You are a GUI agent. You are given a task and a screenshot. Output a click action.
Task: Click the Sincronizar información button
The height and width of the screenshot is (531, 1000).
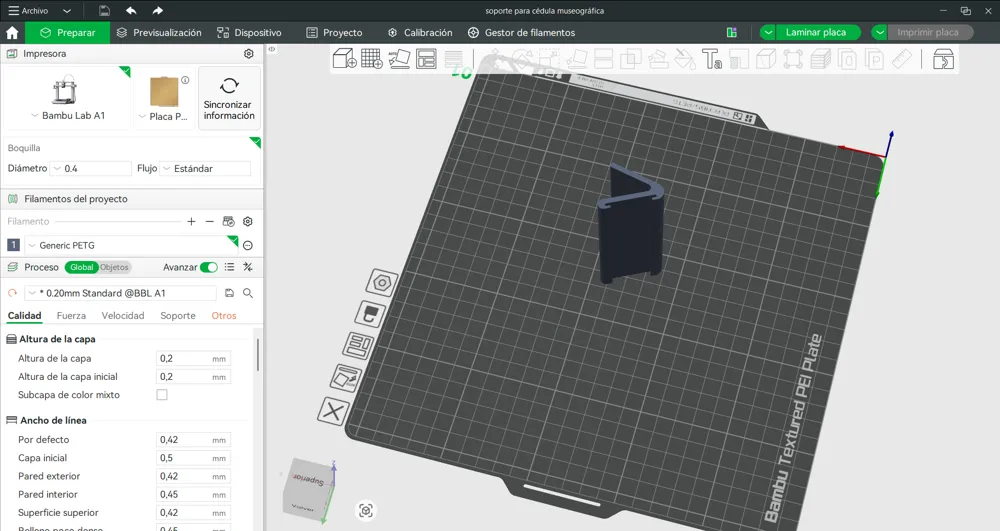pos(229,98)
